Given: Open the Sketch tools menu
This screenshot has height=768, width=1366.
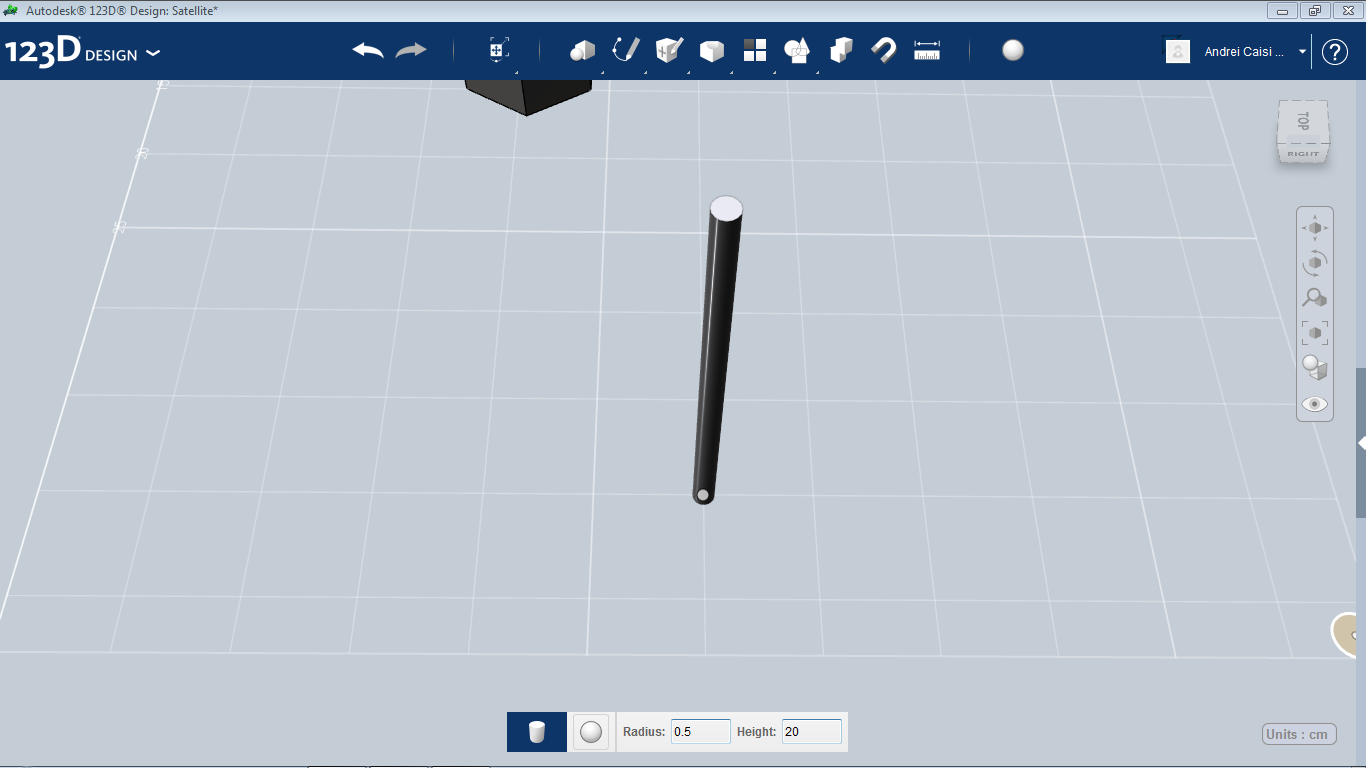Looking at the screenshot, I should coord(625,51).
